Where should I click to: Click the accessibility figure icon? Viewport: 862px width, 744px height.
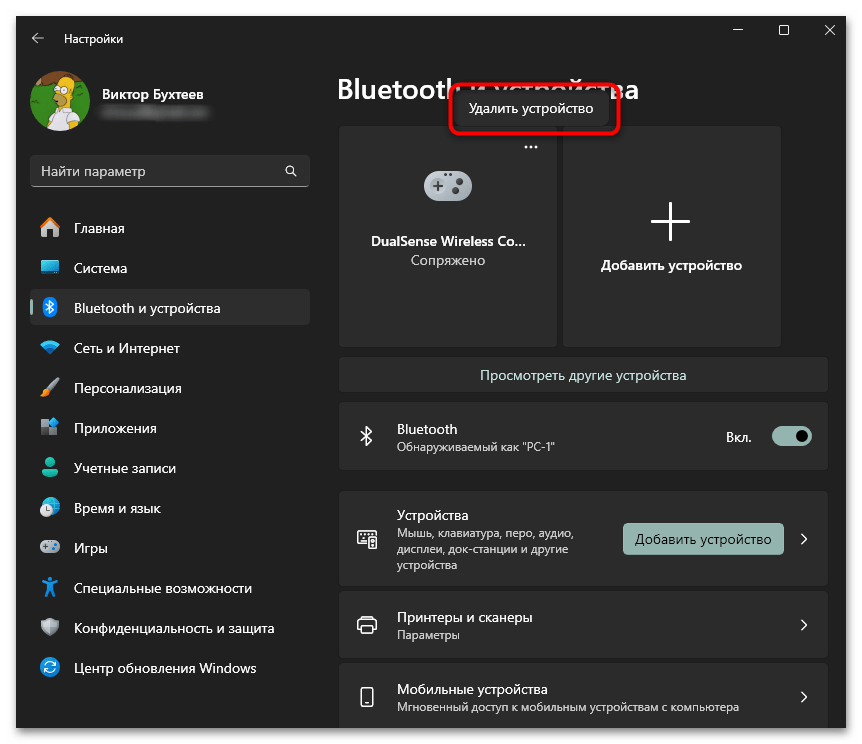[x=50, y=587]
